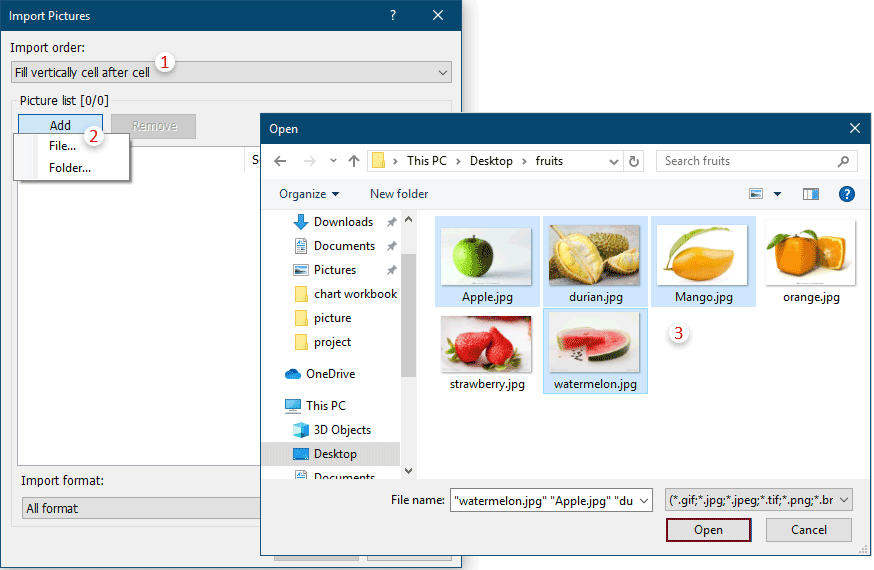Click the New folder button
This screenshot has height=570, width=874.
(x=399, y=194)
